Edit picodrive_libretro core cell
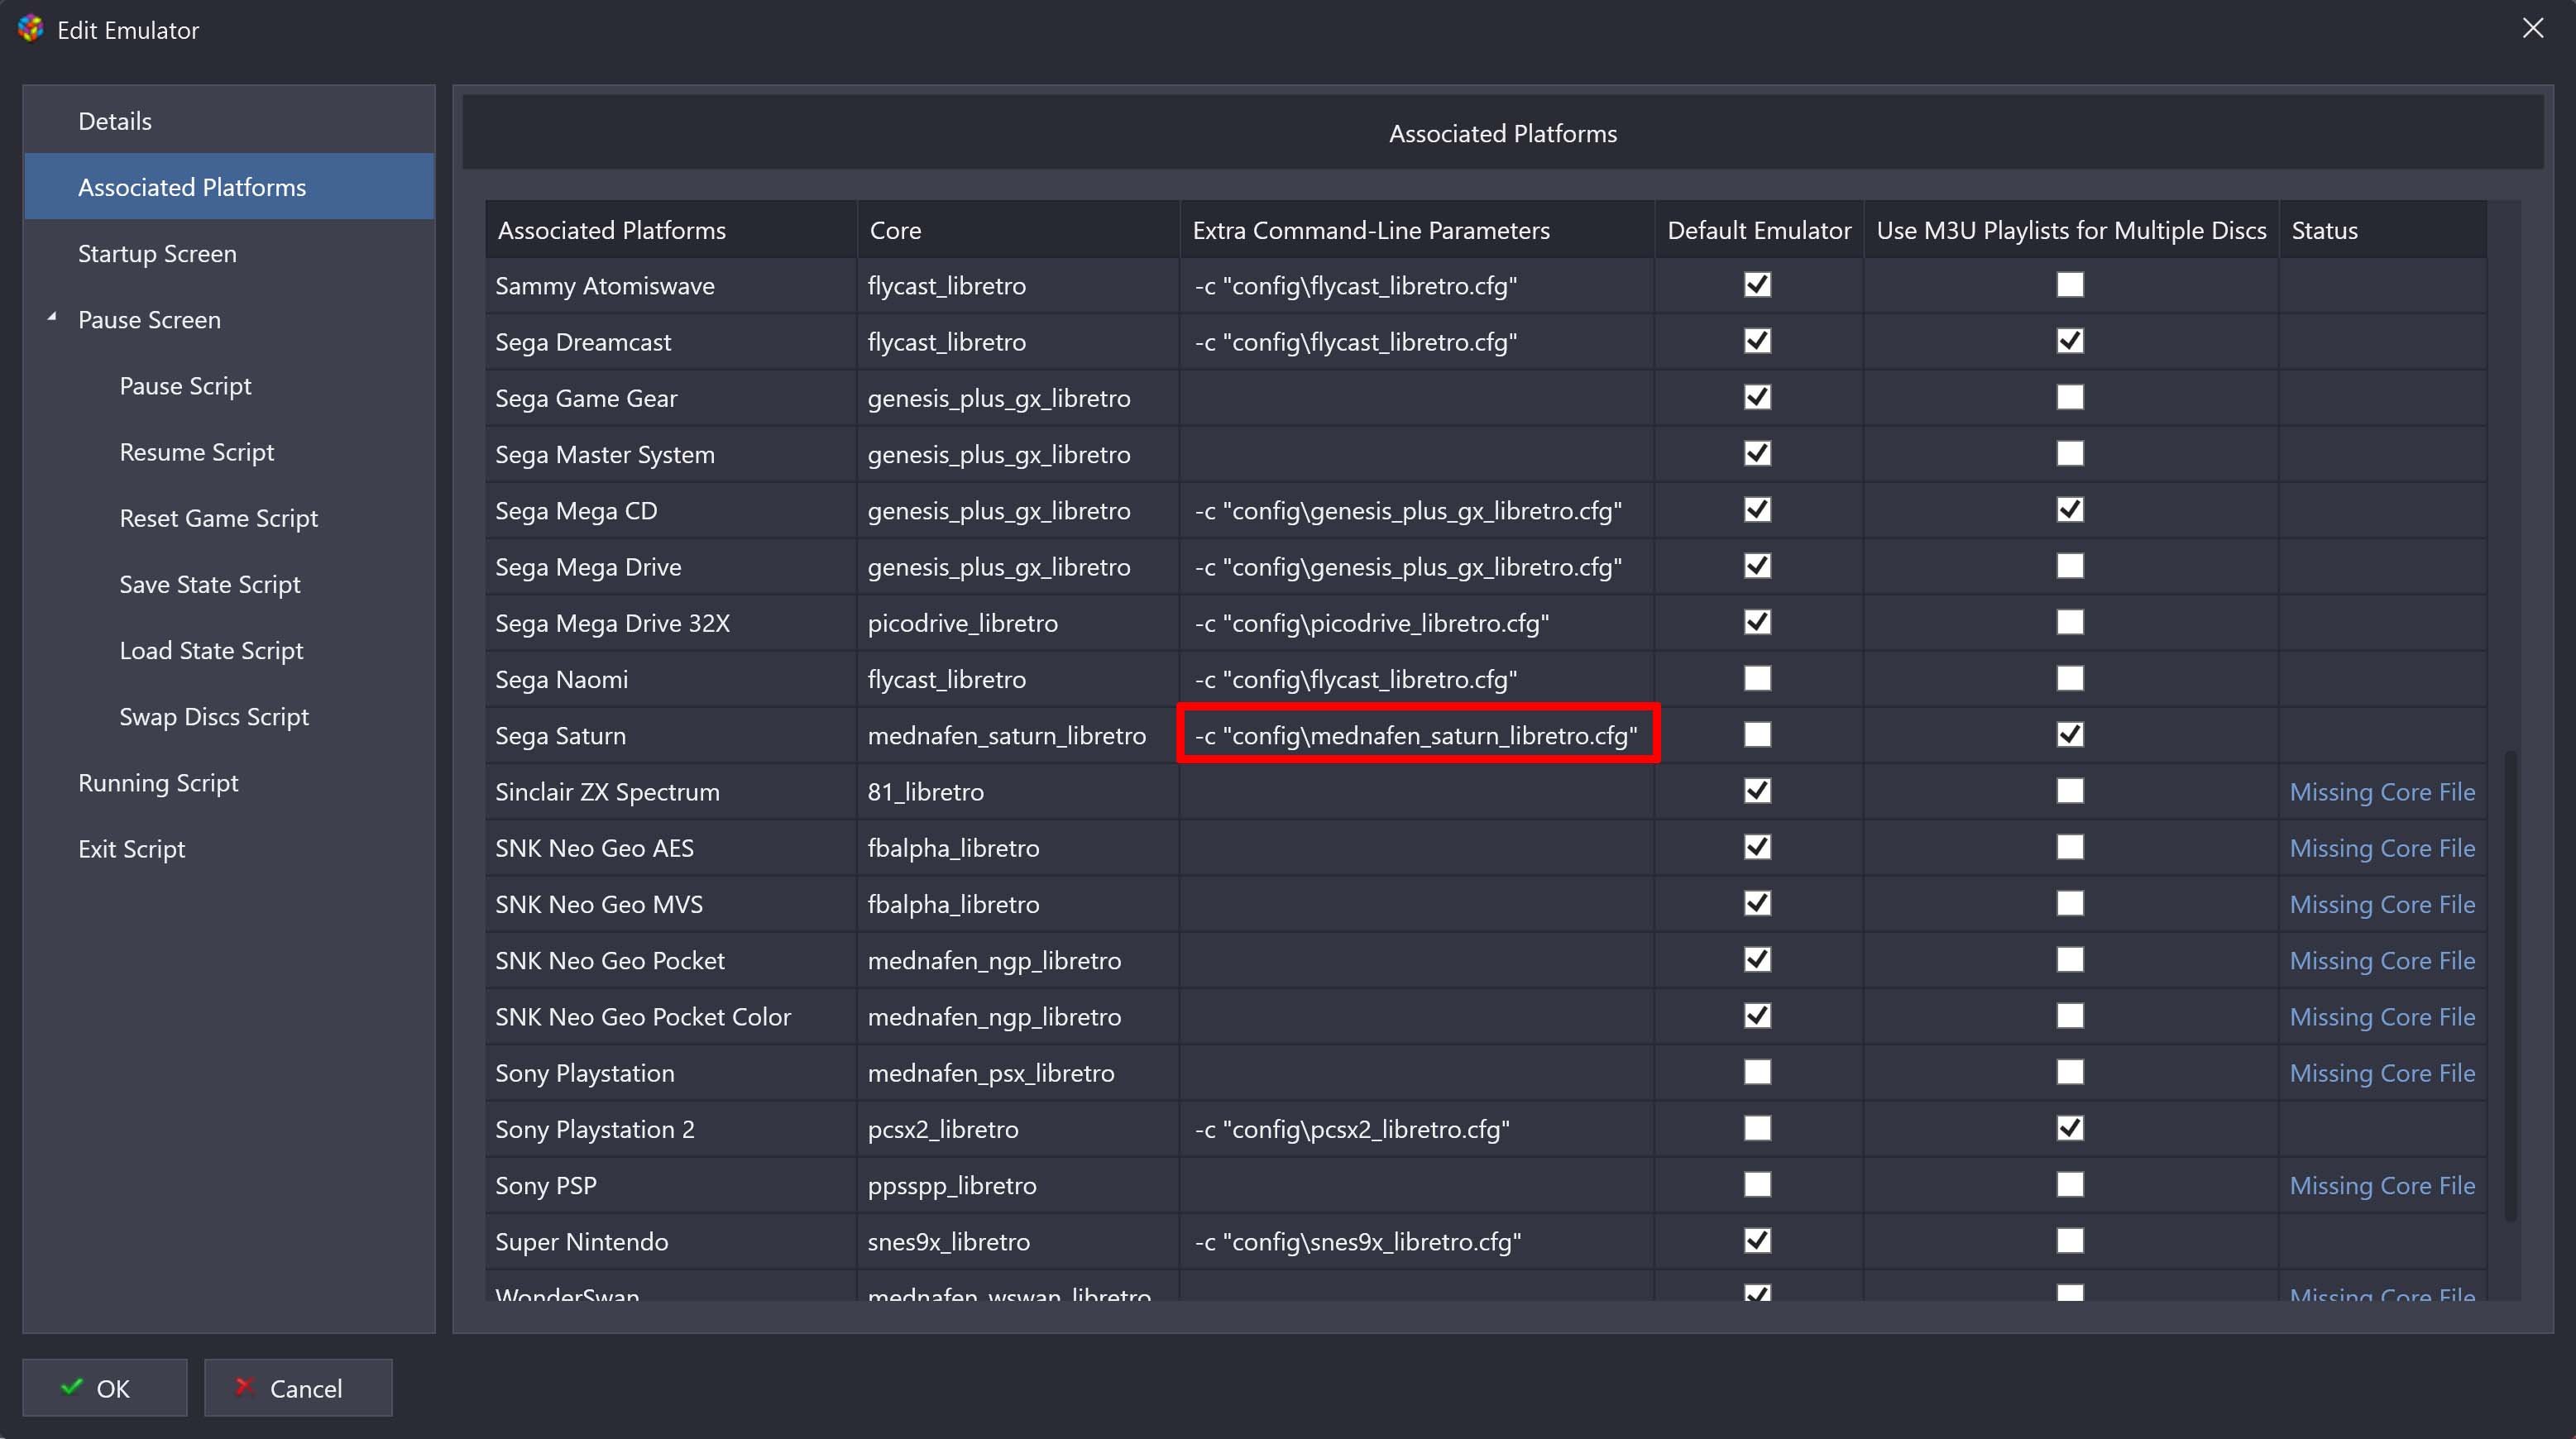2576x1439 pixels. point(1018,622)
